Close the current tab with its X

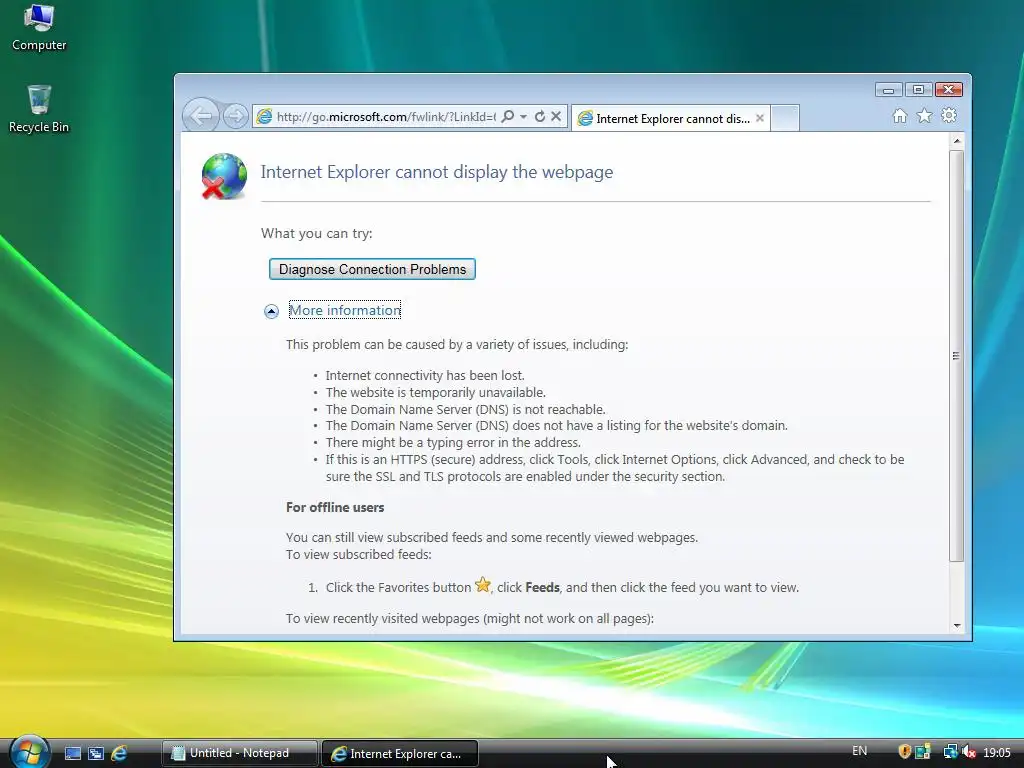click(760, 118)
